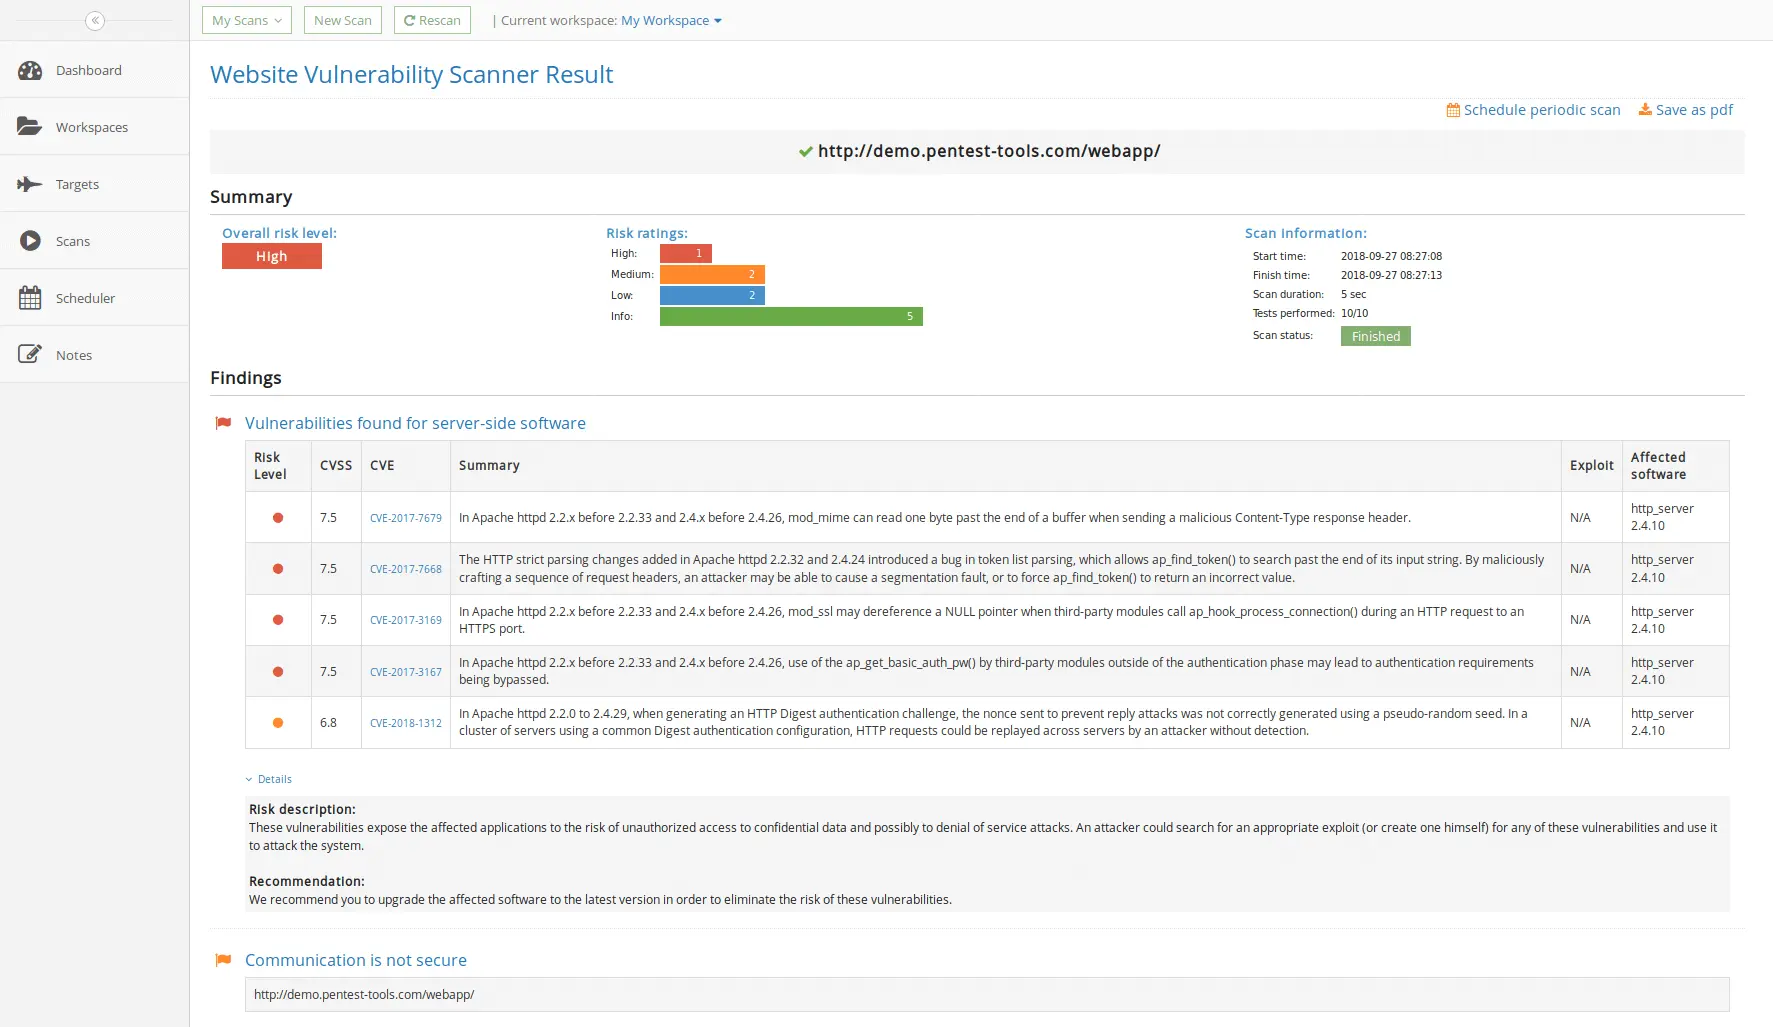
Task: Open the CVE-2017-7679 link
Action: coord(405,518)
